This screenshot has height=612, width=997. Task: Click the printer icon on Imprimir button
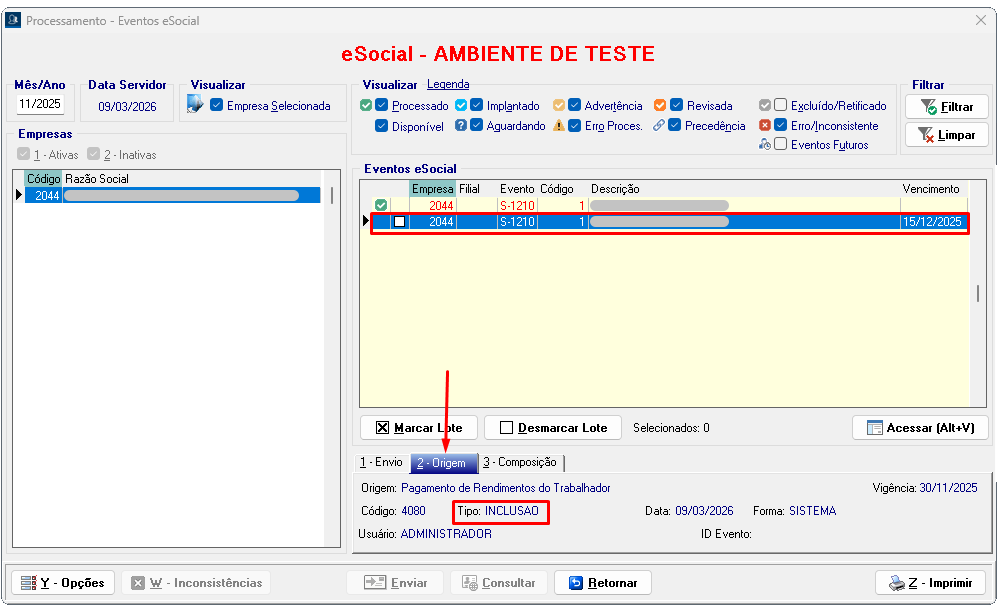(x=896, y=583)
